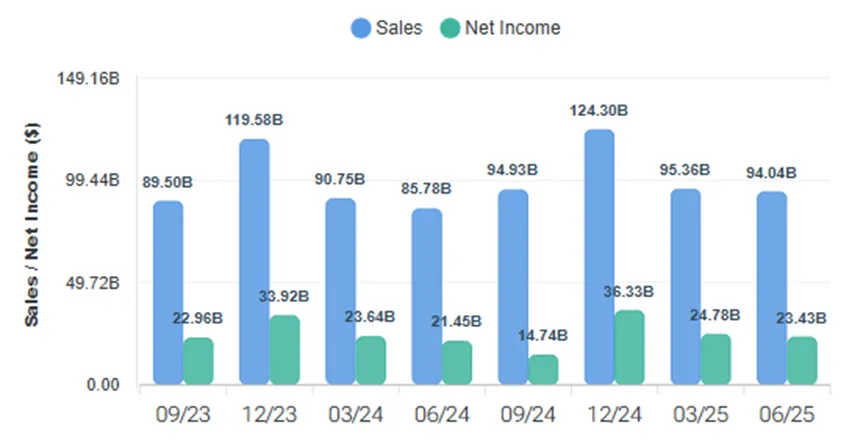Select the 12/24 Net Income bar
The width and height of the screenshot is (863, 439).
(630, 347)
